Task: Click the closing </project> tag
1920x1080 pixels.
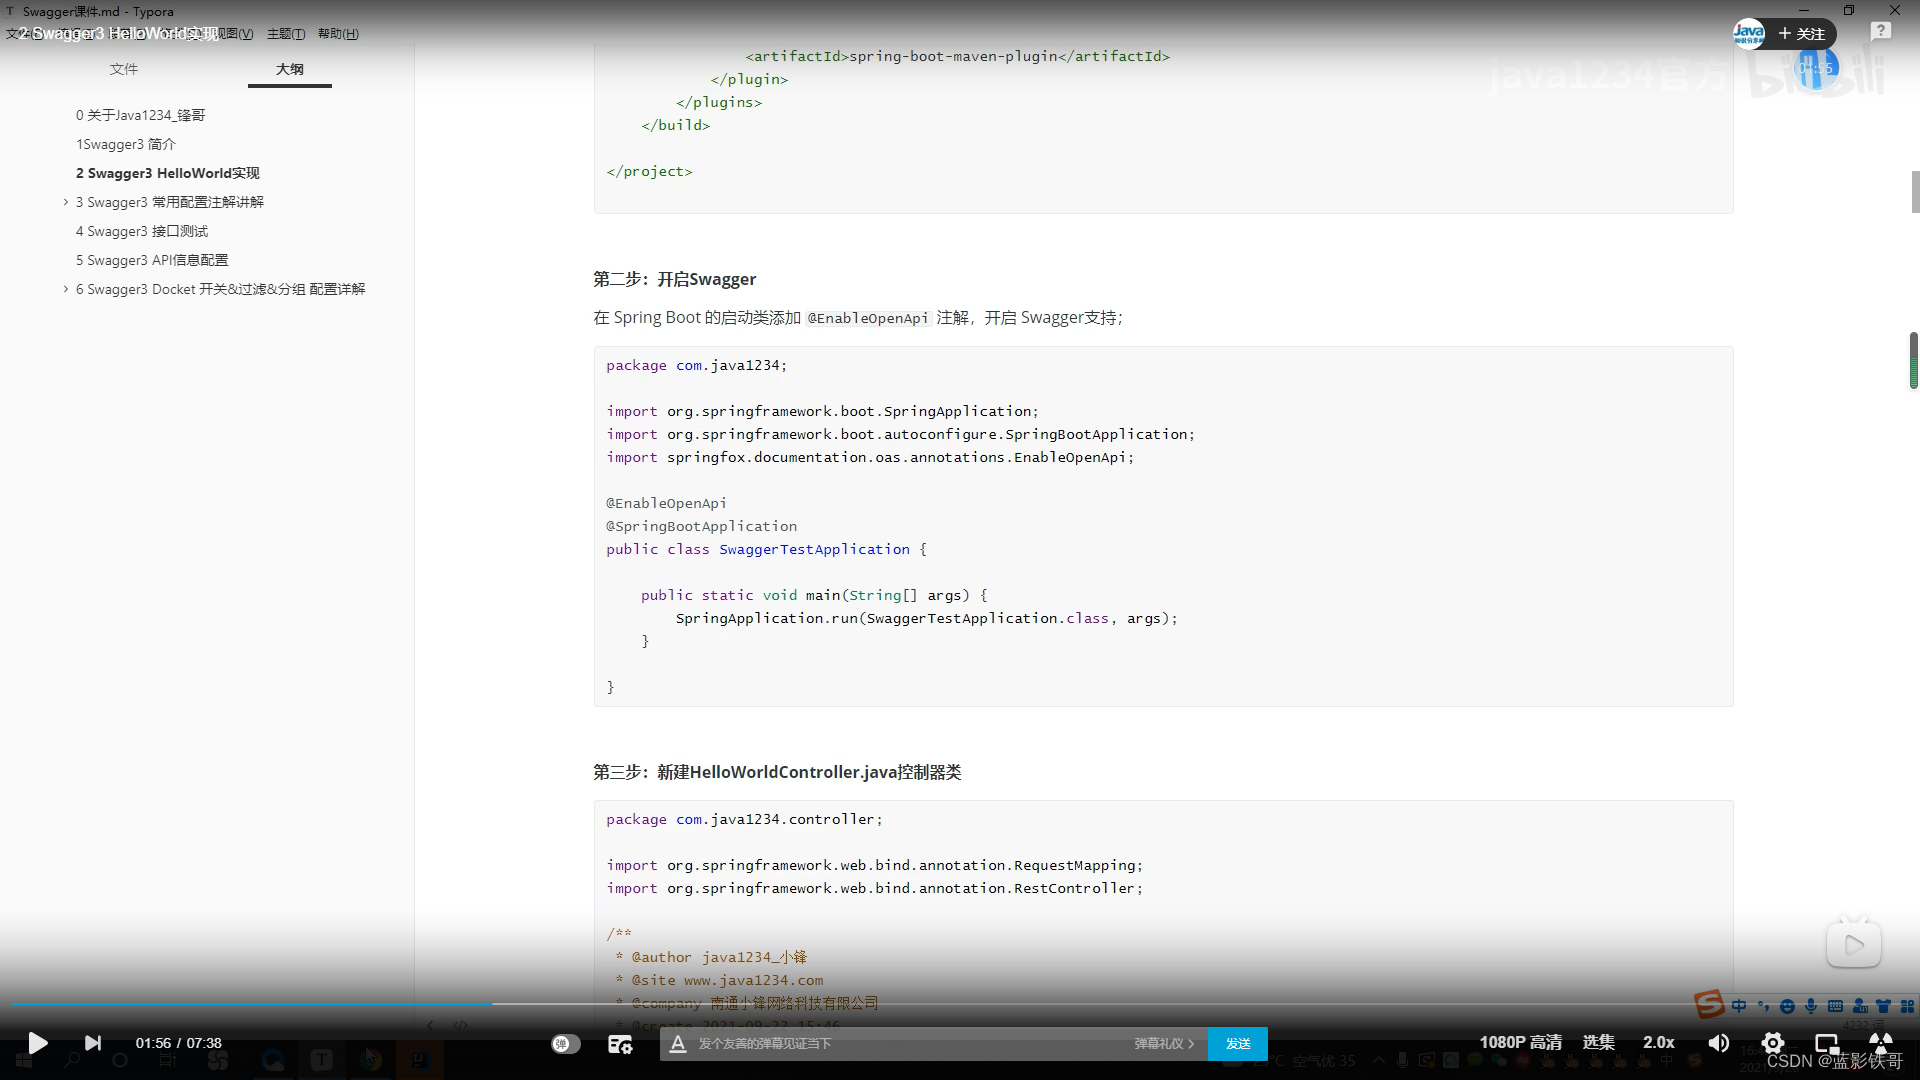Action: pyautogui.click(x=649, y=171)
